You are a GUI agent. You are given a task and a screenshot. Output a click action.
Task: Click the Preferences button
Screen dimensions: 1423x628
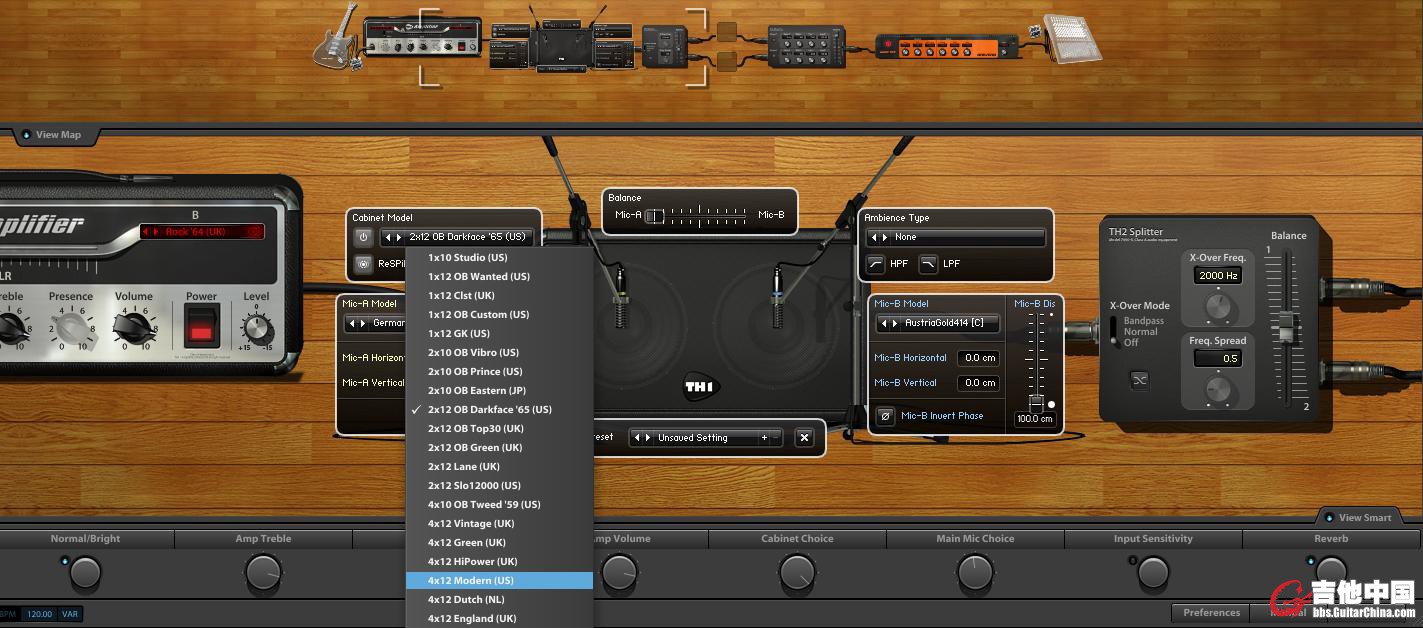click(x=1211, y=613)
